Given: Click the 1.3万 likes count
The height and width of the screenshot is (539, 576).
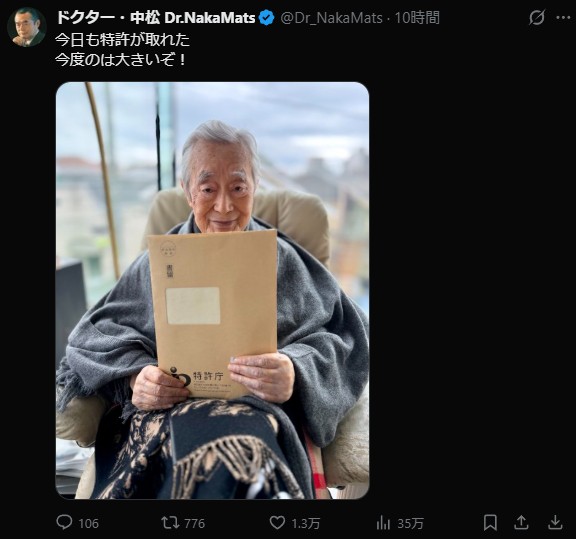Looking at the screenshot, I should click(305, 523).
